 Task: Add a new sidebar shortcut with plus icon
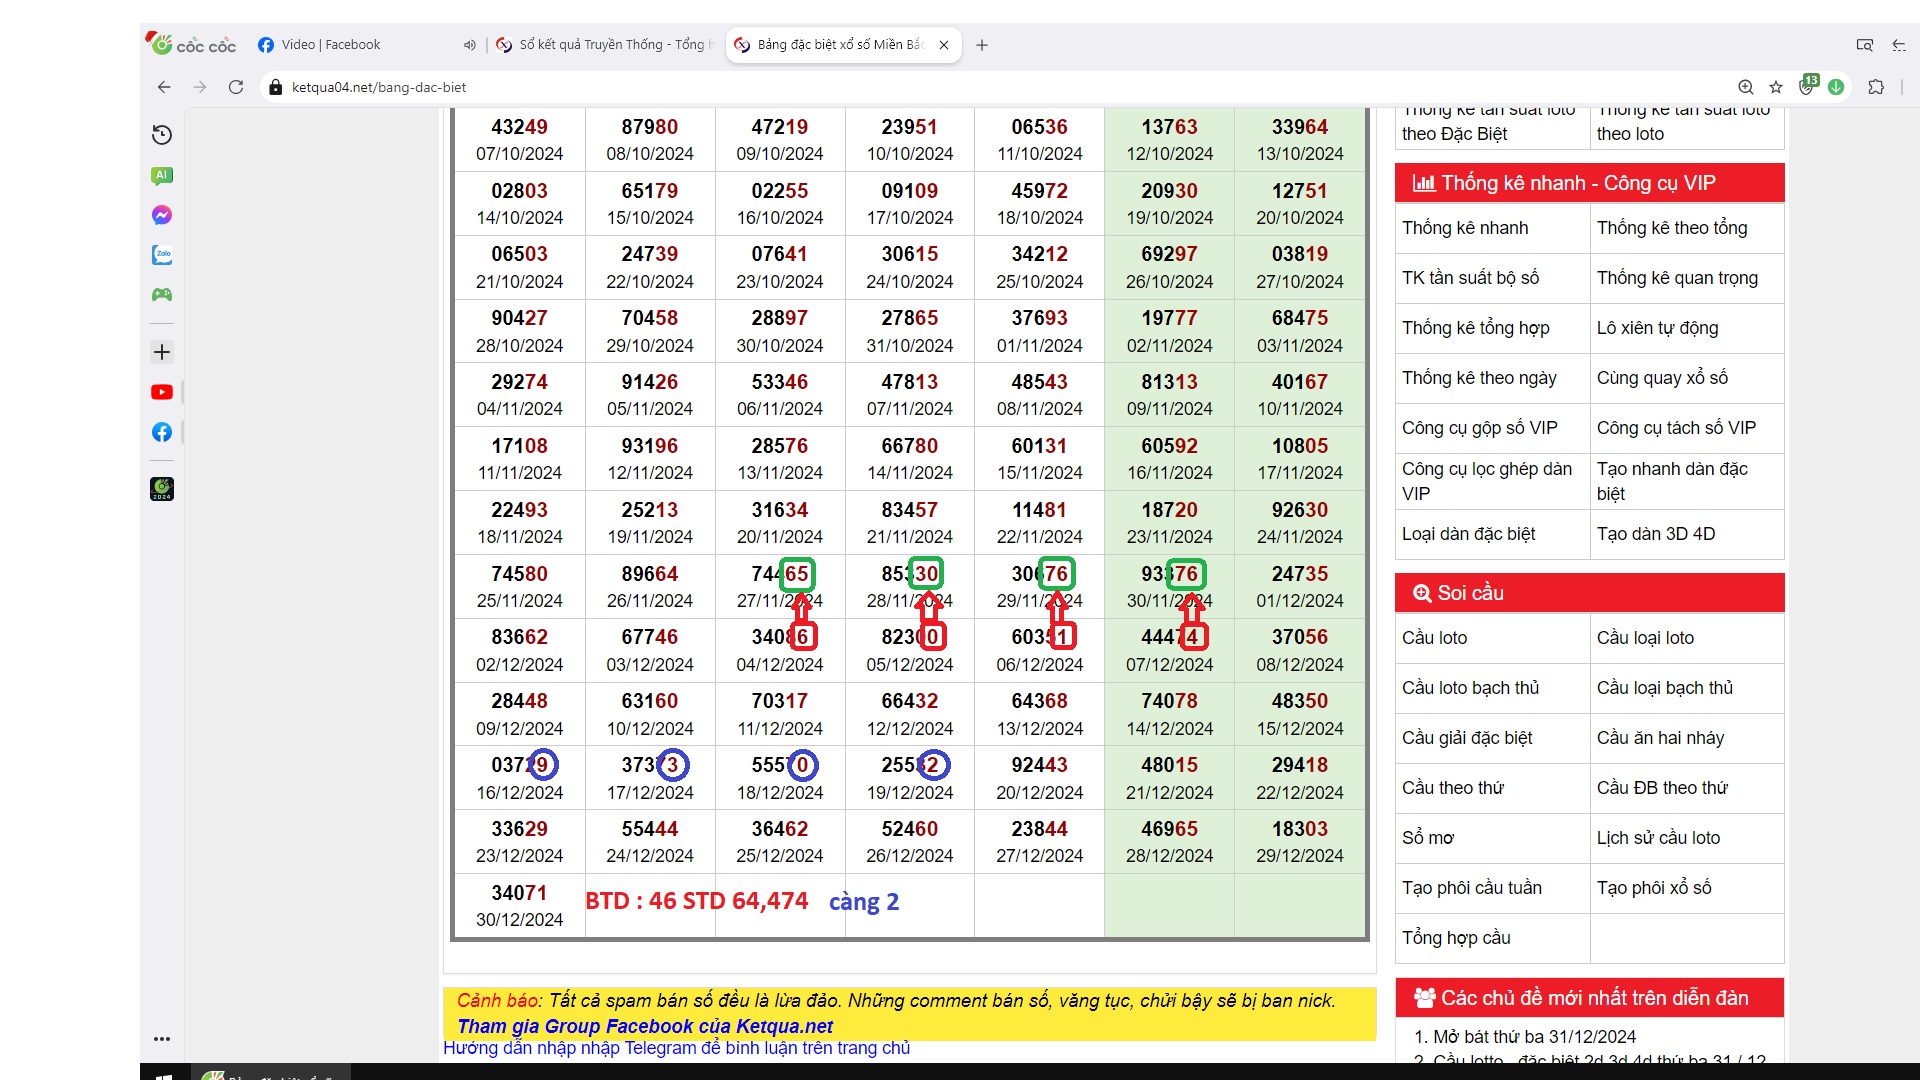(162, 352)
